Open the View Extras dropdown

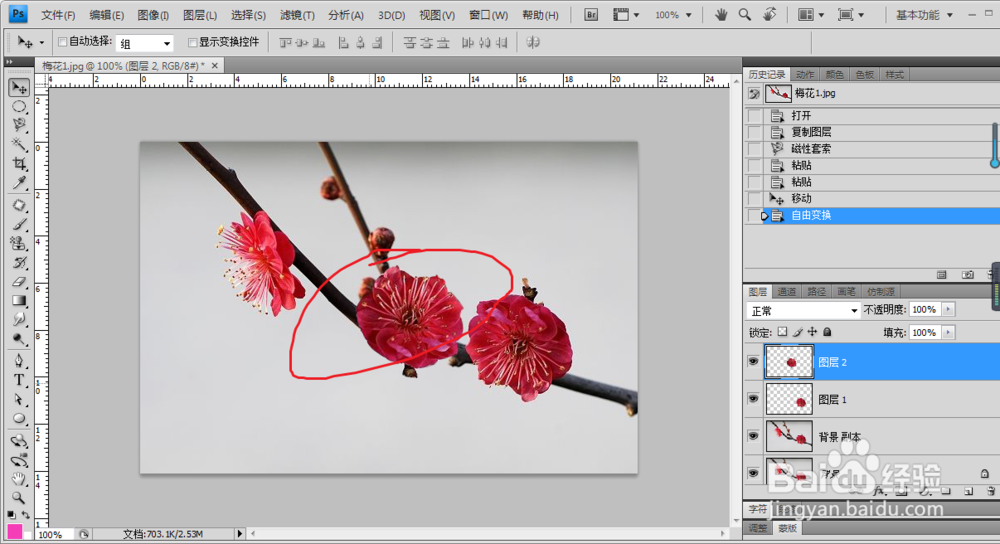[x=626, y=15]
